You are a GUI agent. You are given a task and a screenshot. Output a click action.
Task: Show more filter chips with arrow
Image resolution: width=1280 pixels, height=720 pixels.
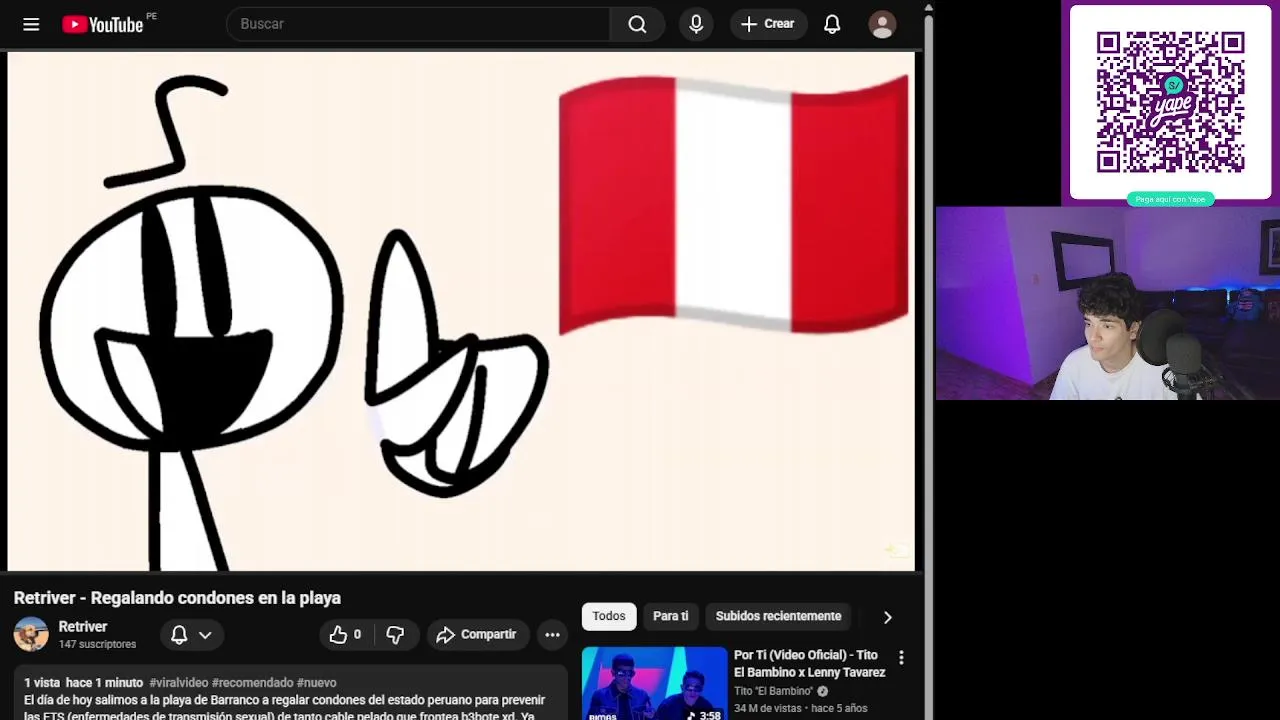point(887,617)
